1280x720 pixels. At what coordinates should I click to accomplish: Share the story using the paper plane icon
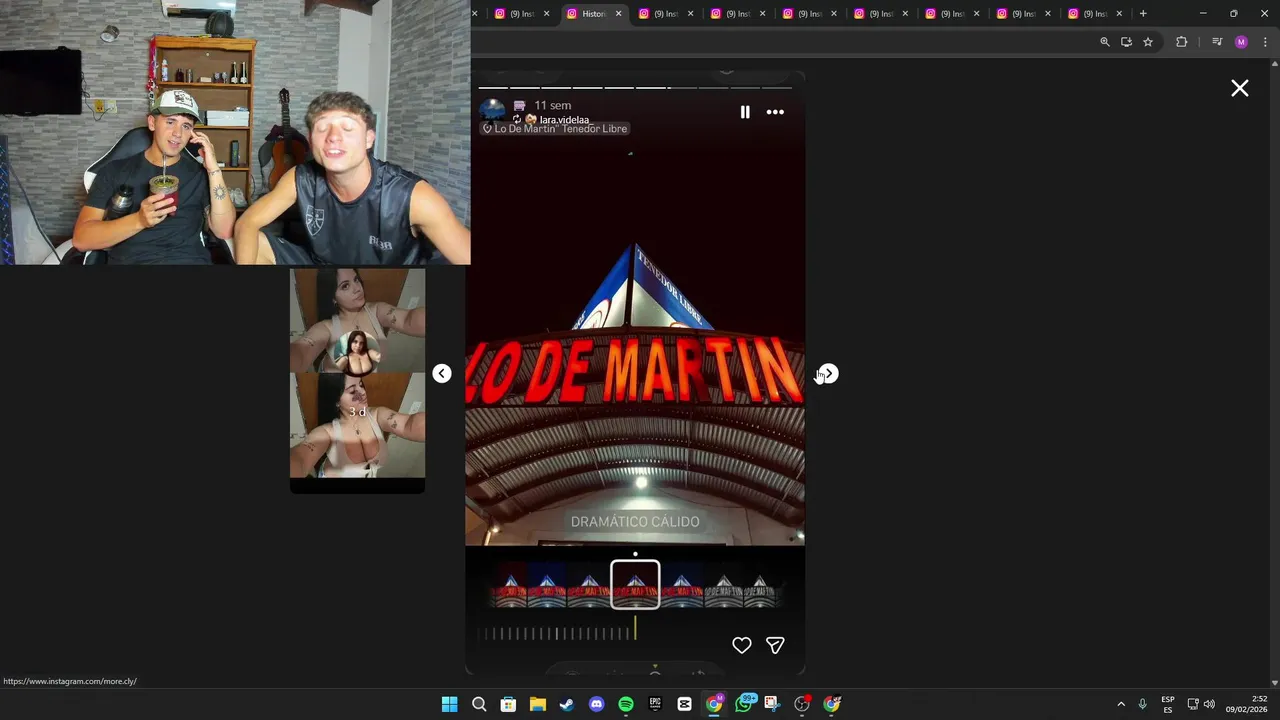click(x=775, y=645)
